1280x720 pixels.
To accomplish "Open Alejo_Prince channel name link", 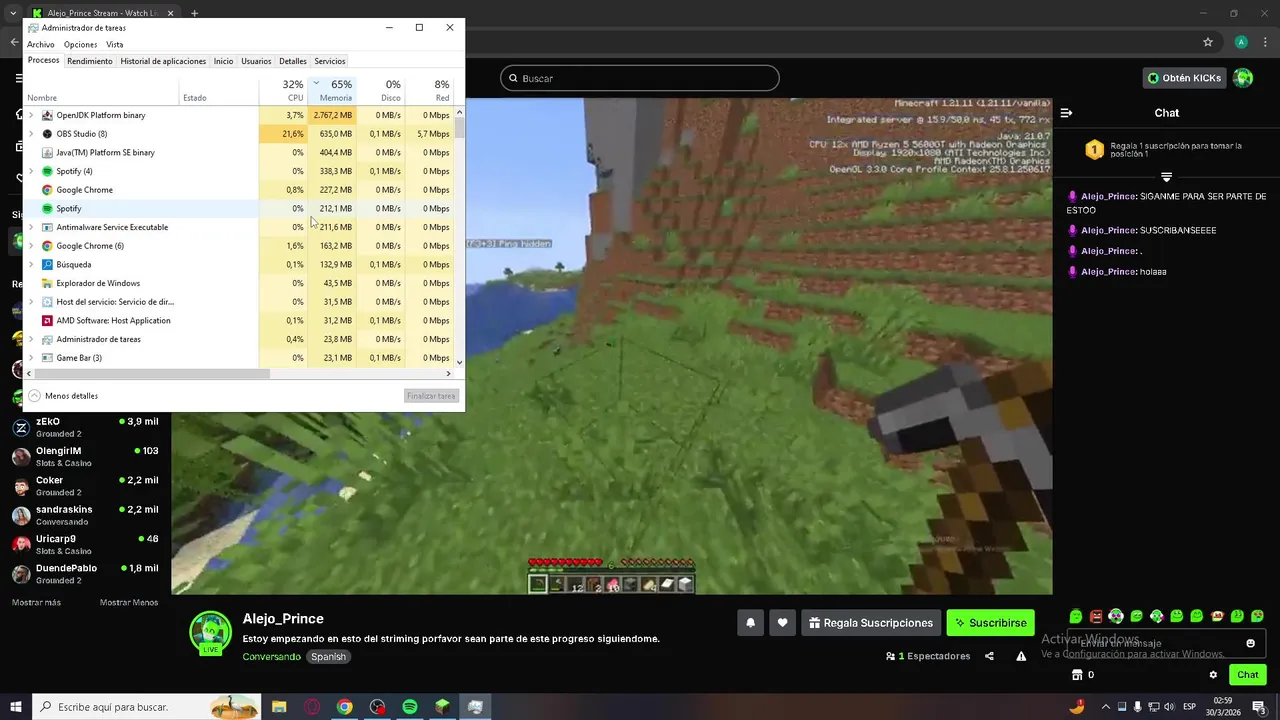I will (283, 619).
